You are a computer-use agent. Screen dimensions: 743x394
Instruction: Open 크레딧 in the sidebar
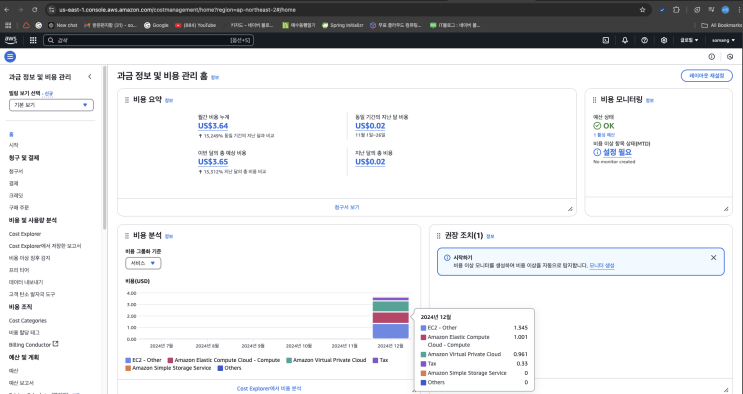coord(16,195)
